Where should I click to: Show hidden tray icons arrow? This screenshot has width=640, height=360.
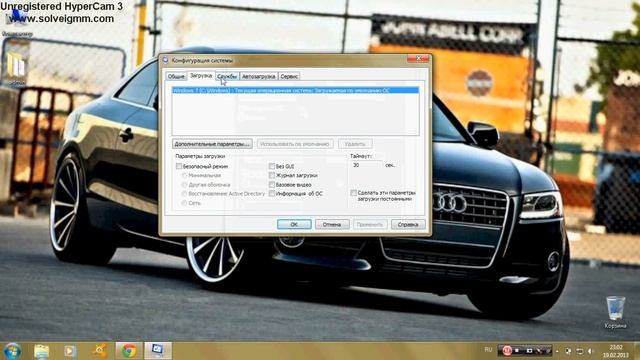(x=558, y=351)
